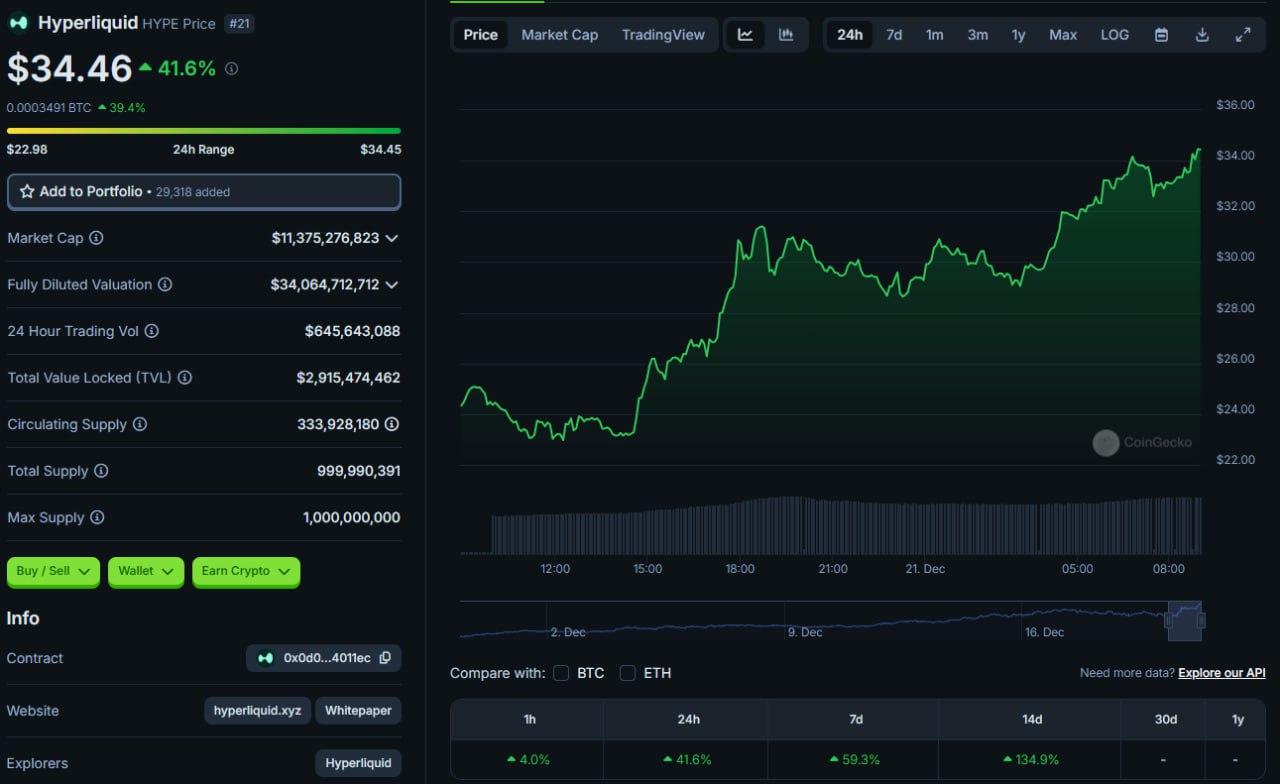Click the 999,990,391 total supply value
Screen dimensions: 1280x784
click(x=358, y=470)
